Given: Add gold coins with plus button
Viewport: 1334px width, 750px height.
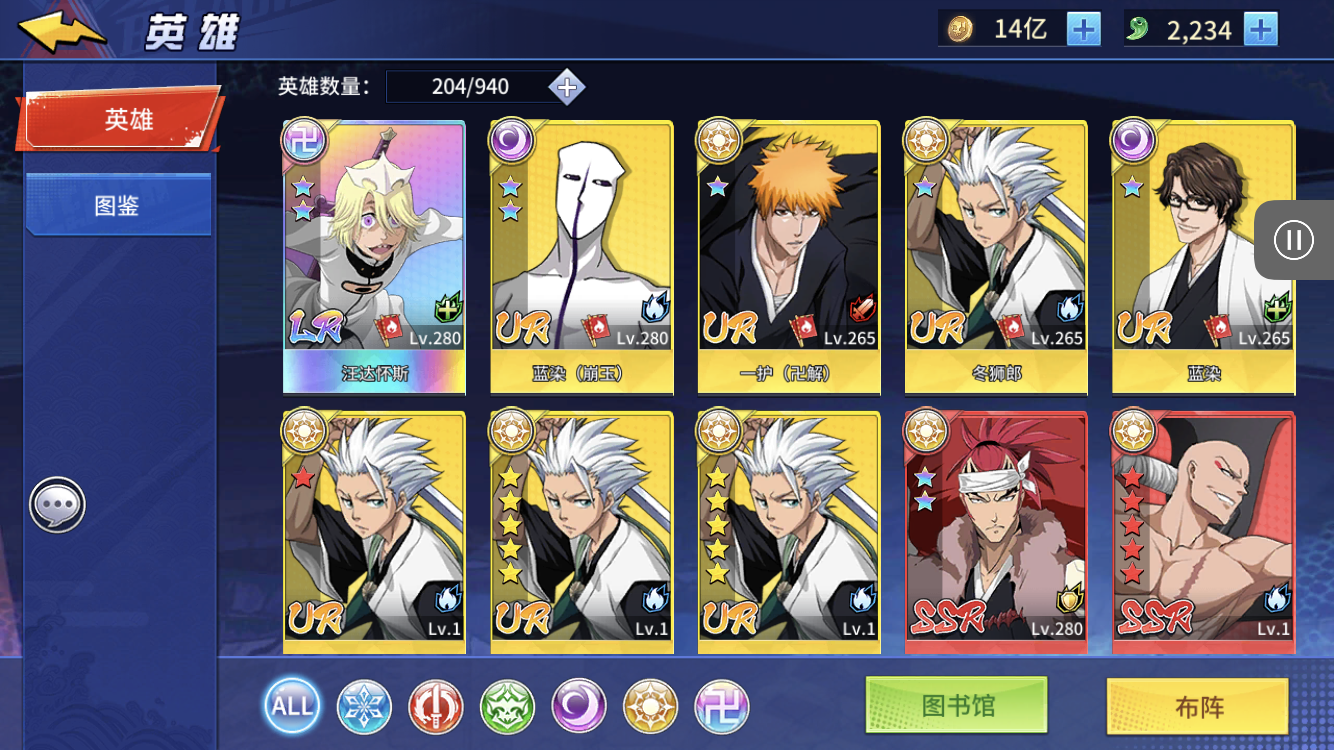Looking at the screenshot, I should tap(1083, 29).
